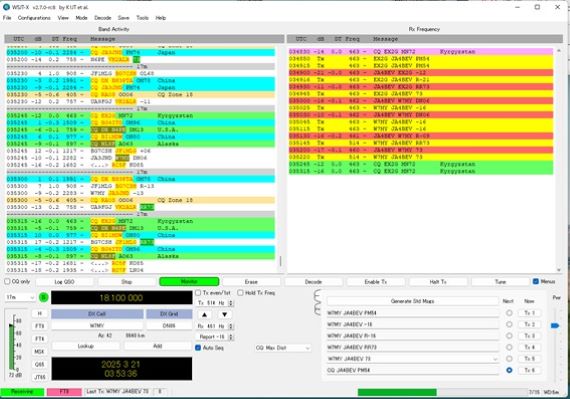Open the View menu
Viewport: 570px width, 399px height.
[63, 18]
